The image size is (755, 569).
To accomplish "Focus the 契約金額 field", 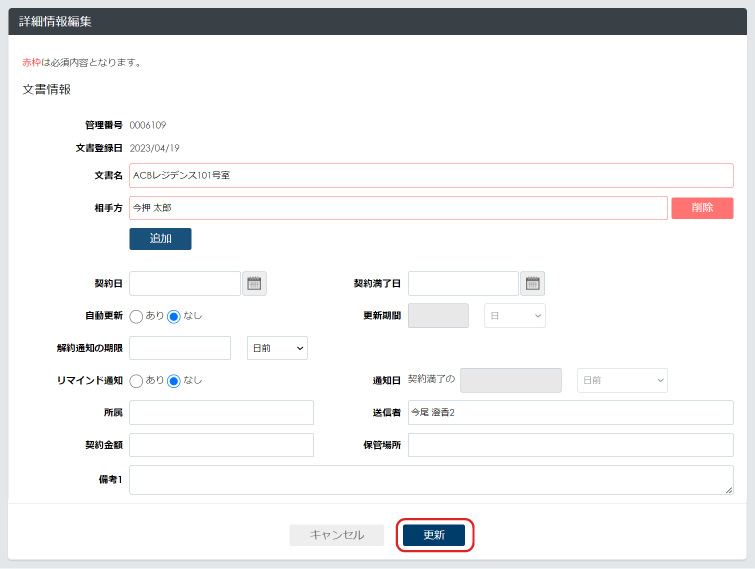I will coord(221,445).
